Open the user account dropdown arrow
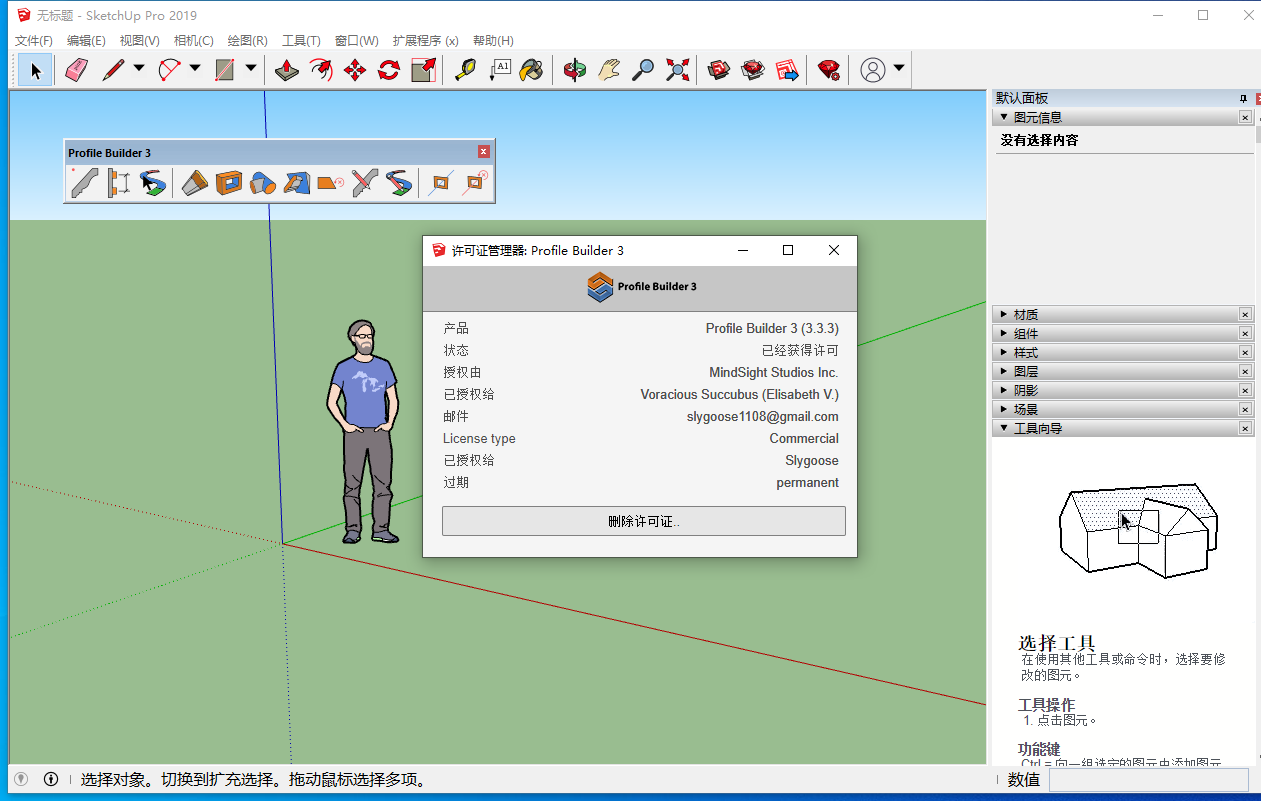Screen dimensions: 1261x801 [899, 69]
